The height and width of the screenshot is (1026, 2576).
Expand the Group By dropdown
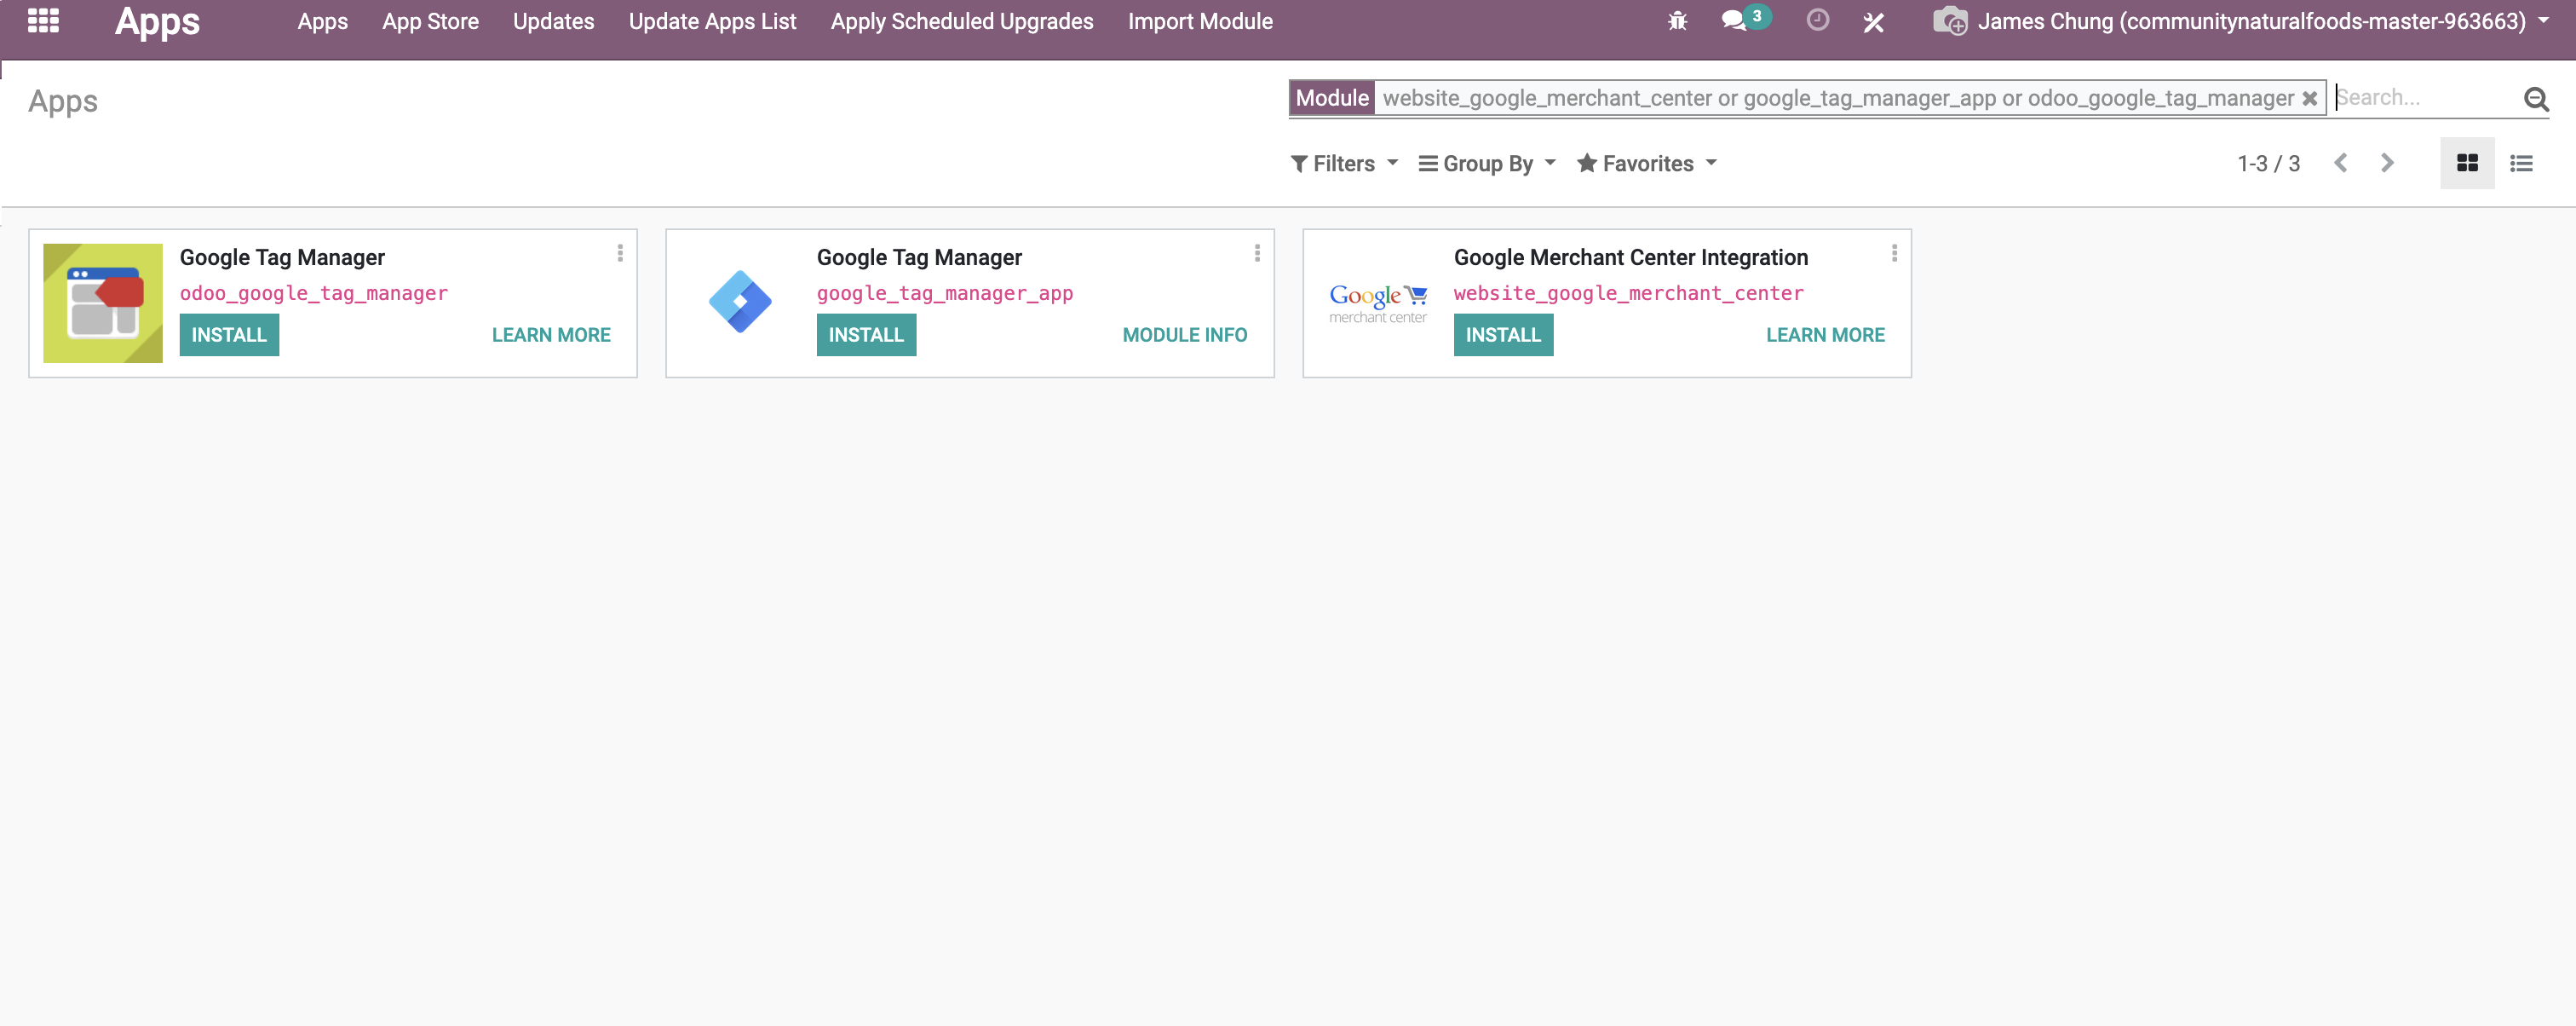[x=1487, y=163]
